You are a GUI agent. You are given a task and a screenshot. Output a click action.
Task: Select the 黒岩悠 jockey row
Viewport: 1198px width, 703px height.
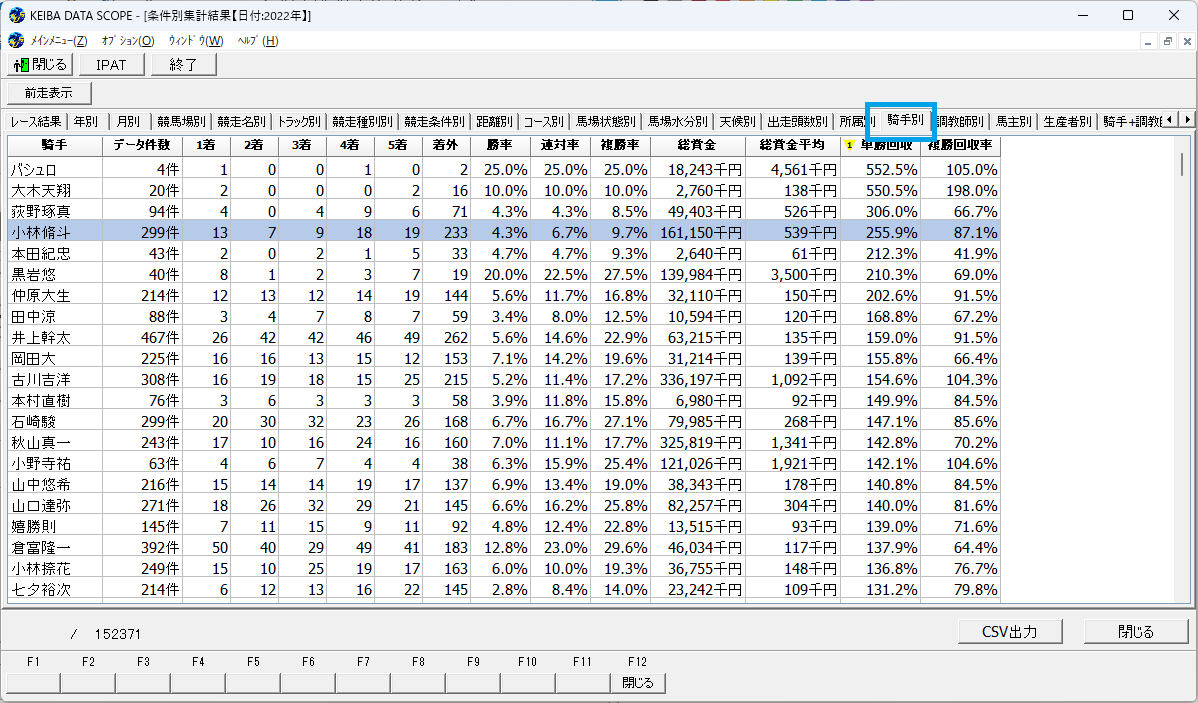coord(504,274)
